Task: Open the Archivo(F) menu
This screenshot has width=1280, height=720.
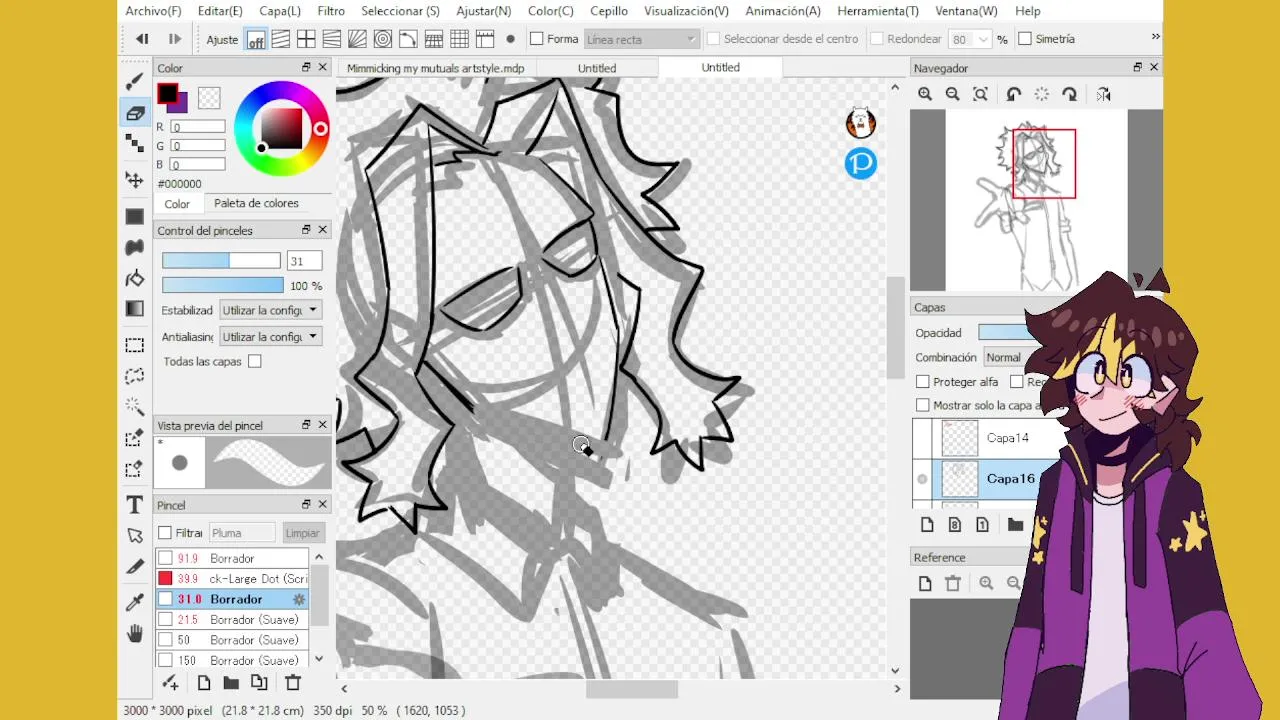Action: tap(153, 11)
